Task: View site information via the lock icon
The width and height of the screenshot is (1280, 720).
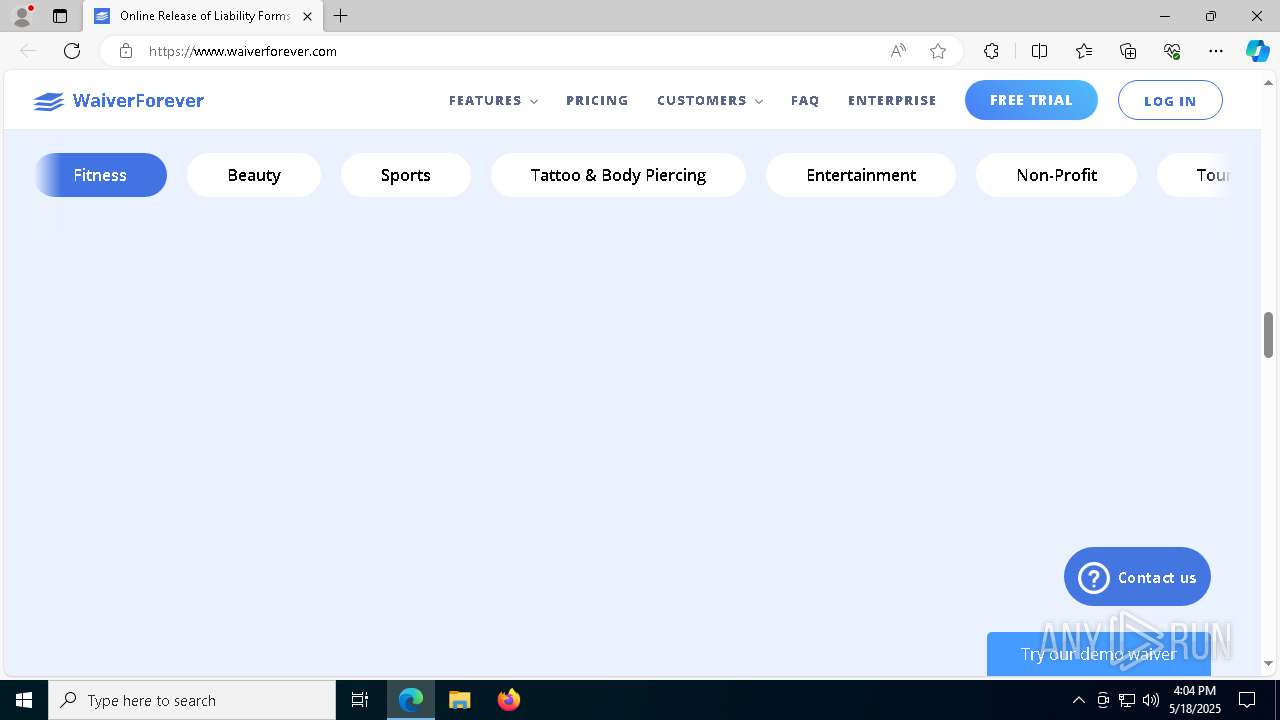Action: 126,51
